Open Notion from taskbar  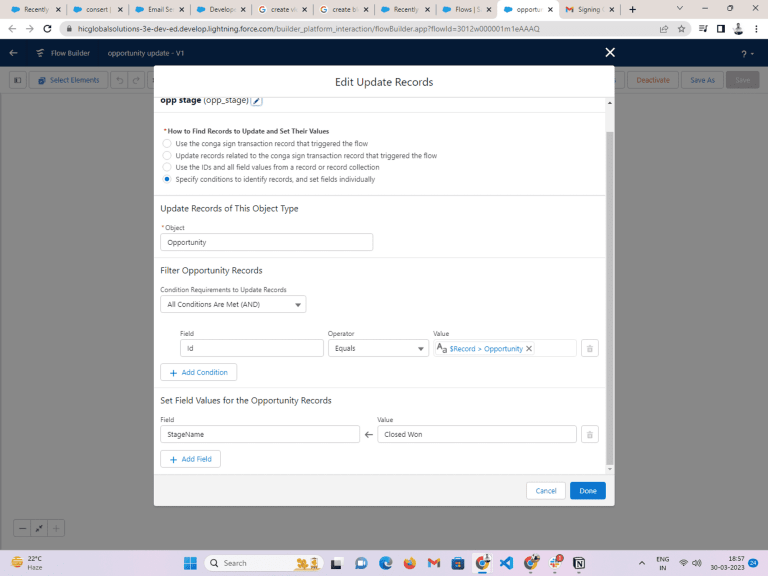pos(579,563)
